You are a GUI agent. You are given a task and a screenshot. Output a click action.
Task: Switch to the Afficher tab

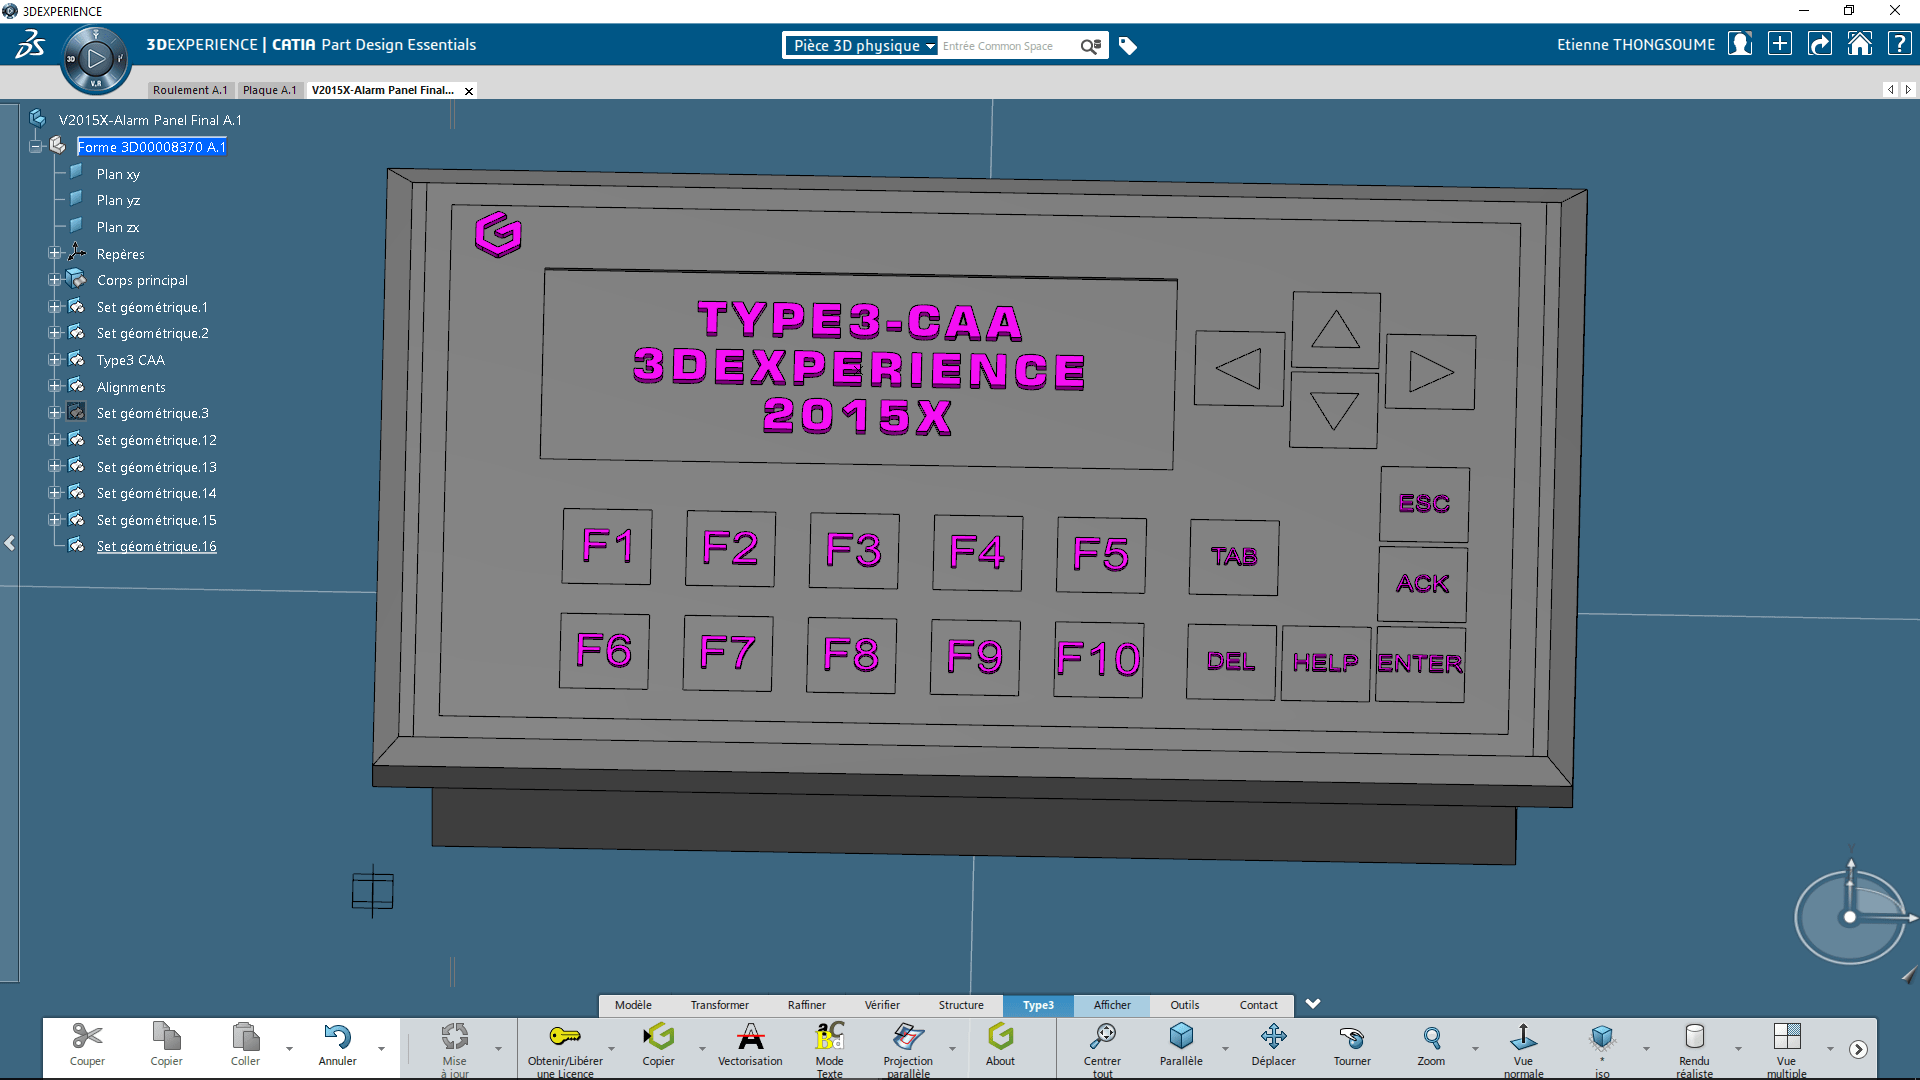click(x=1112, y=1005)
